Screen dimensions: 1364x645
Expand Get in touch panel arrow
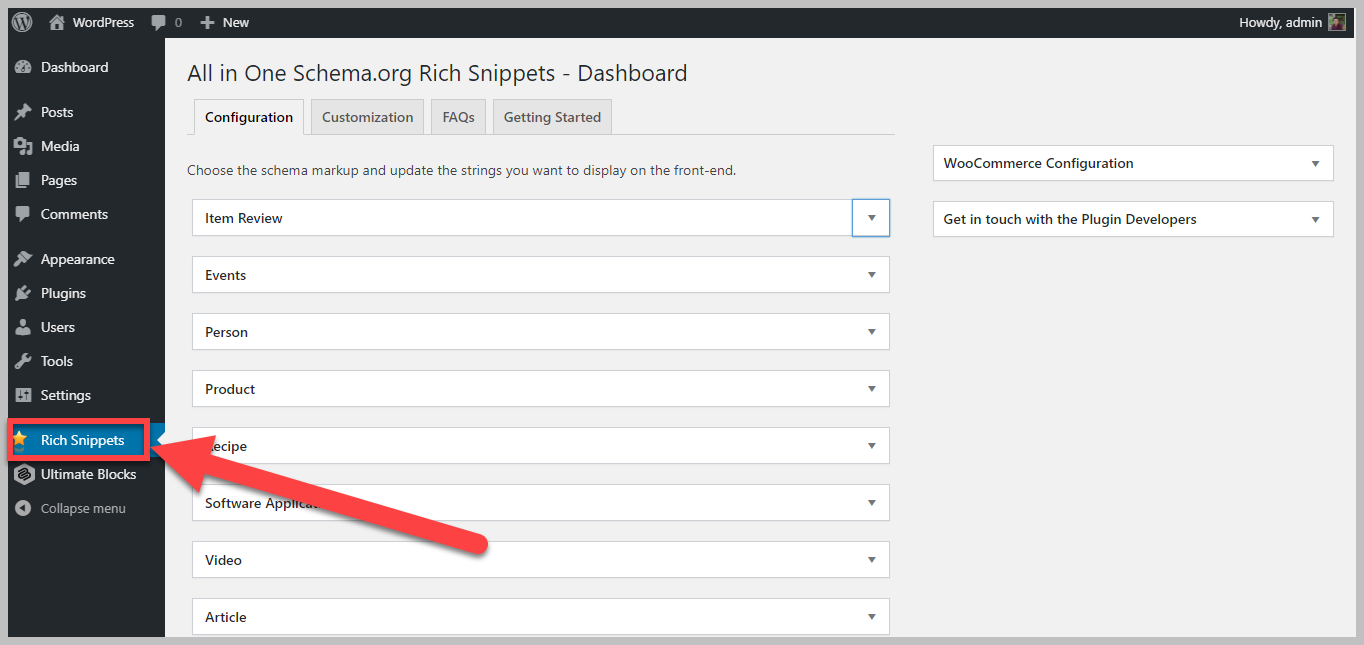[x=1315, y=219]
